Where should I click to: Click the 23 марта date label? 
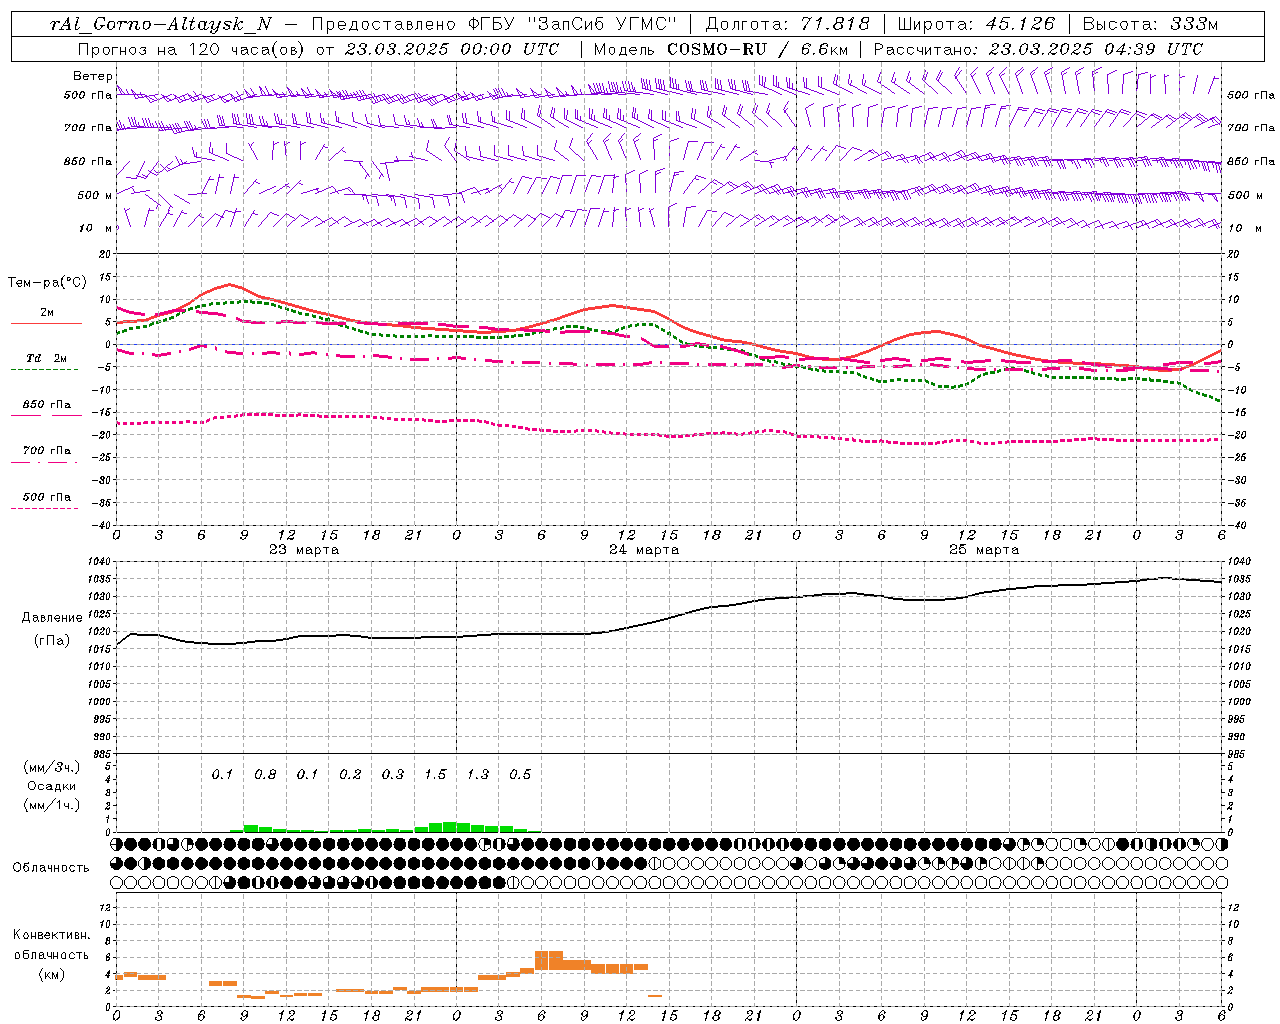point(304,550)
